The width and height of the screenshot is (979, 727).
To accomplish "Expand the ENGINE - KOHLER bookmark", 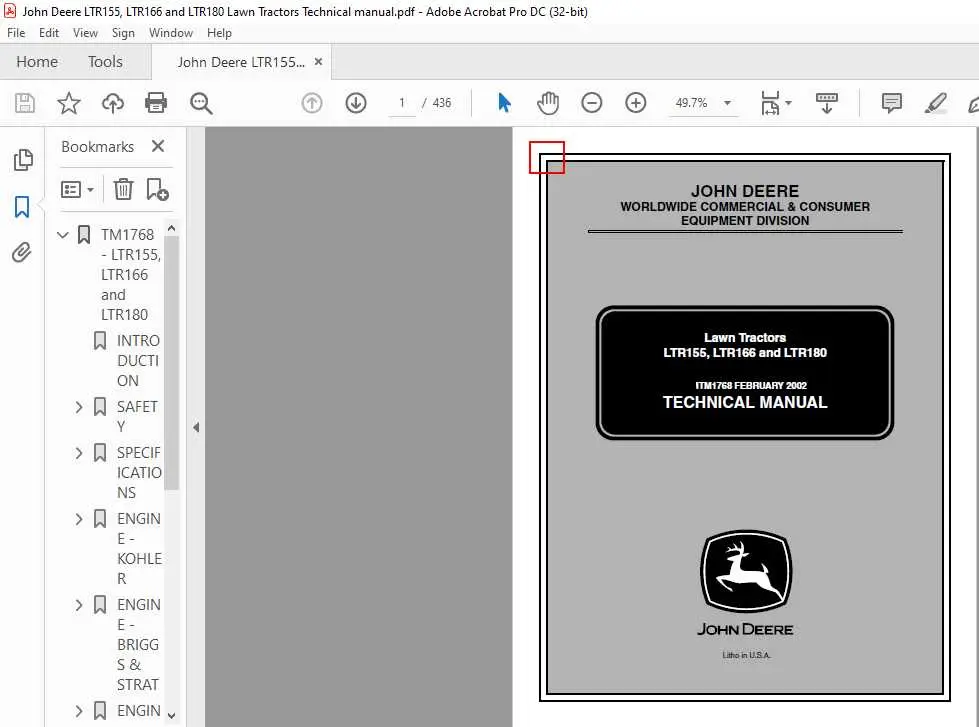I will tap(79, 519).
